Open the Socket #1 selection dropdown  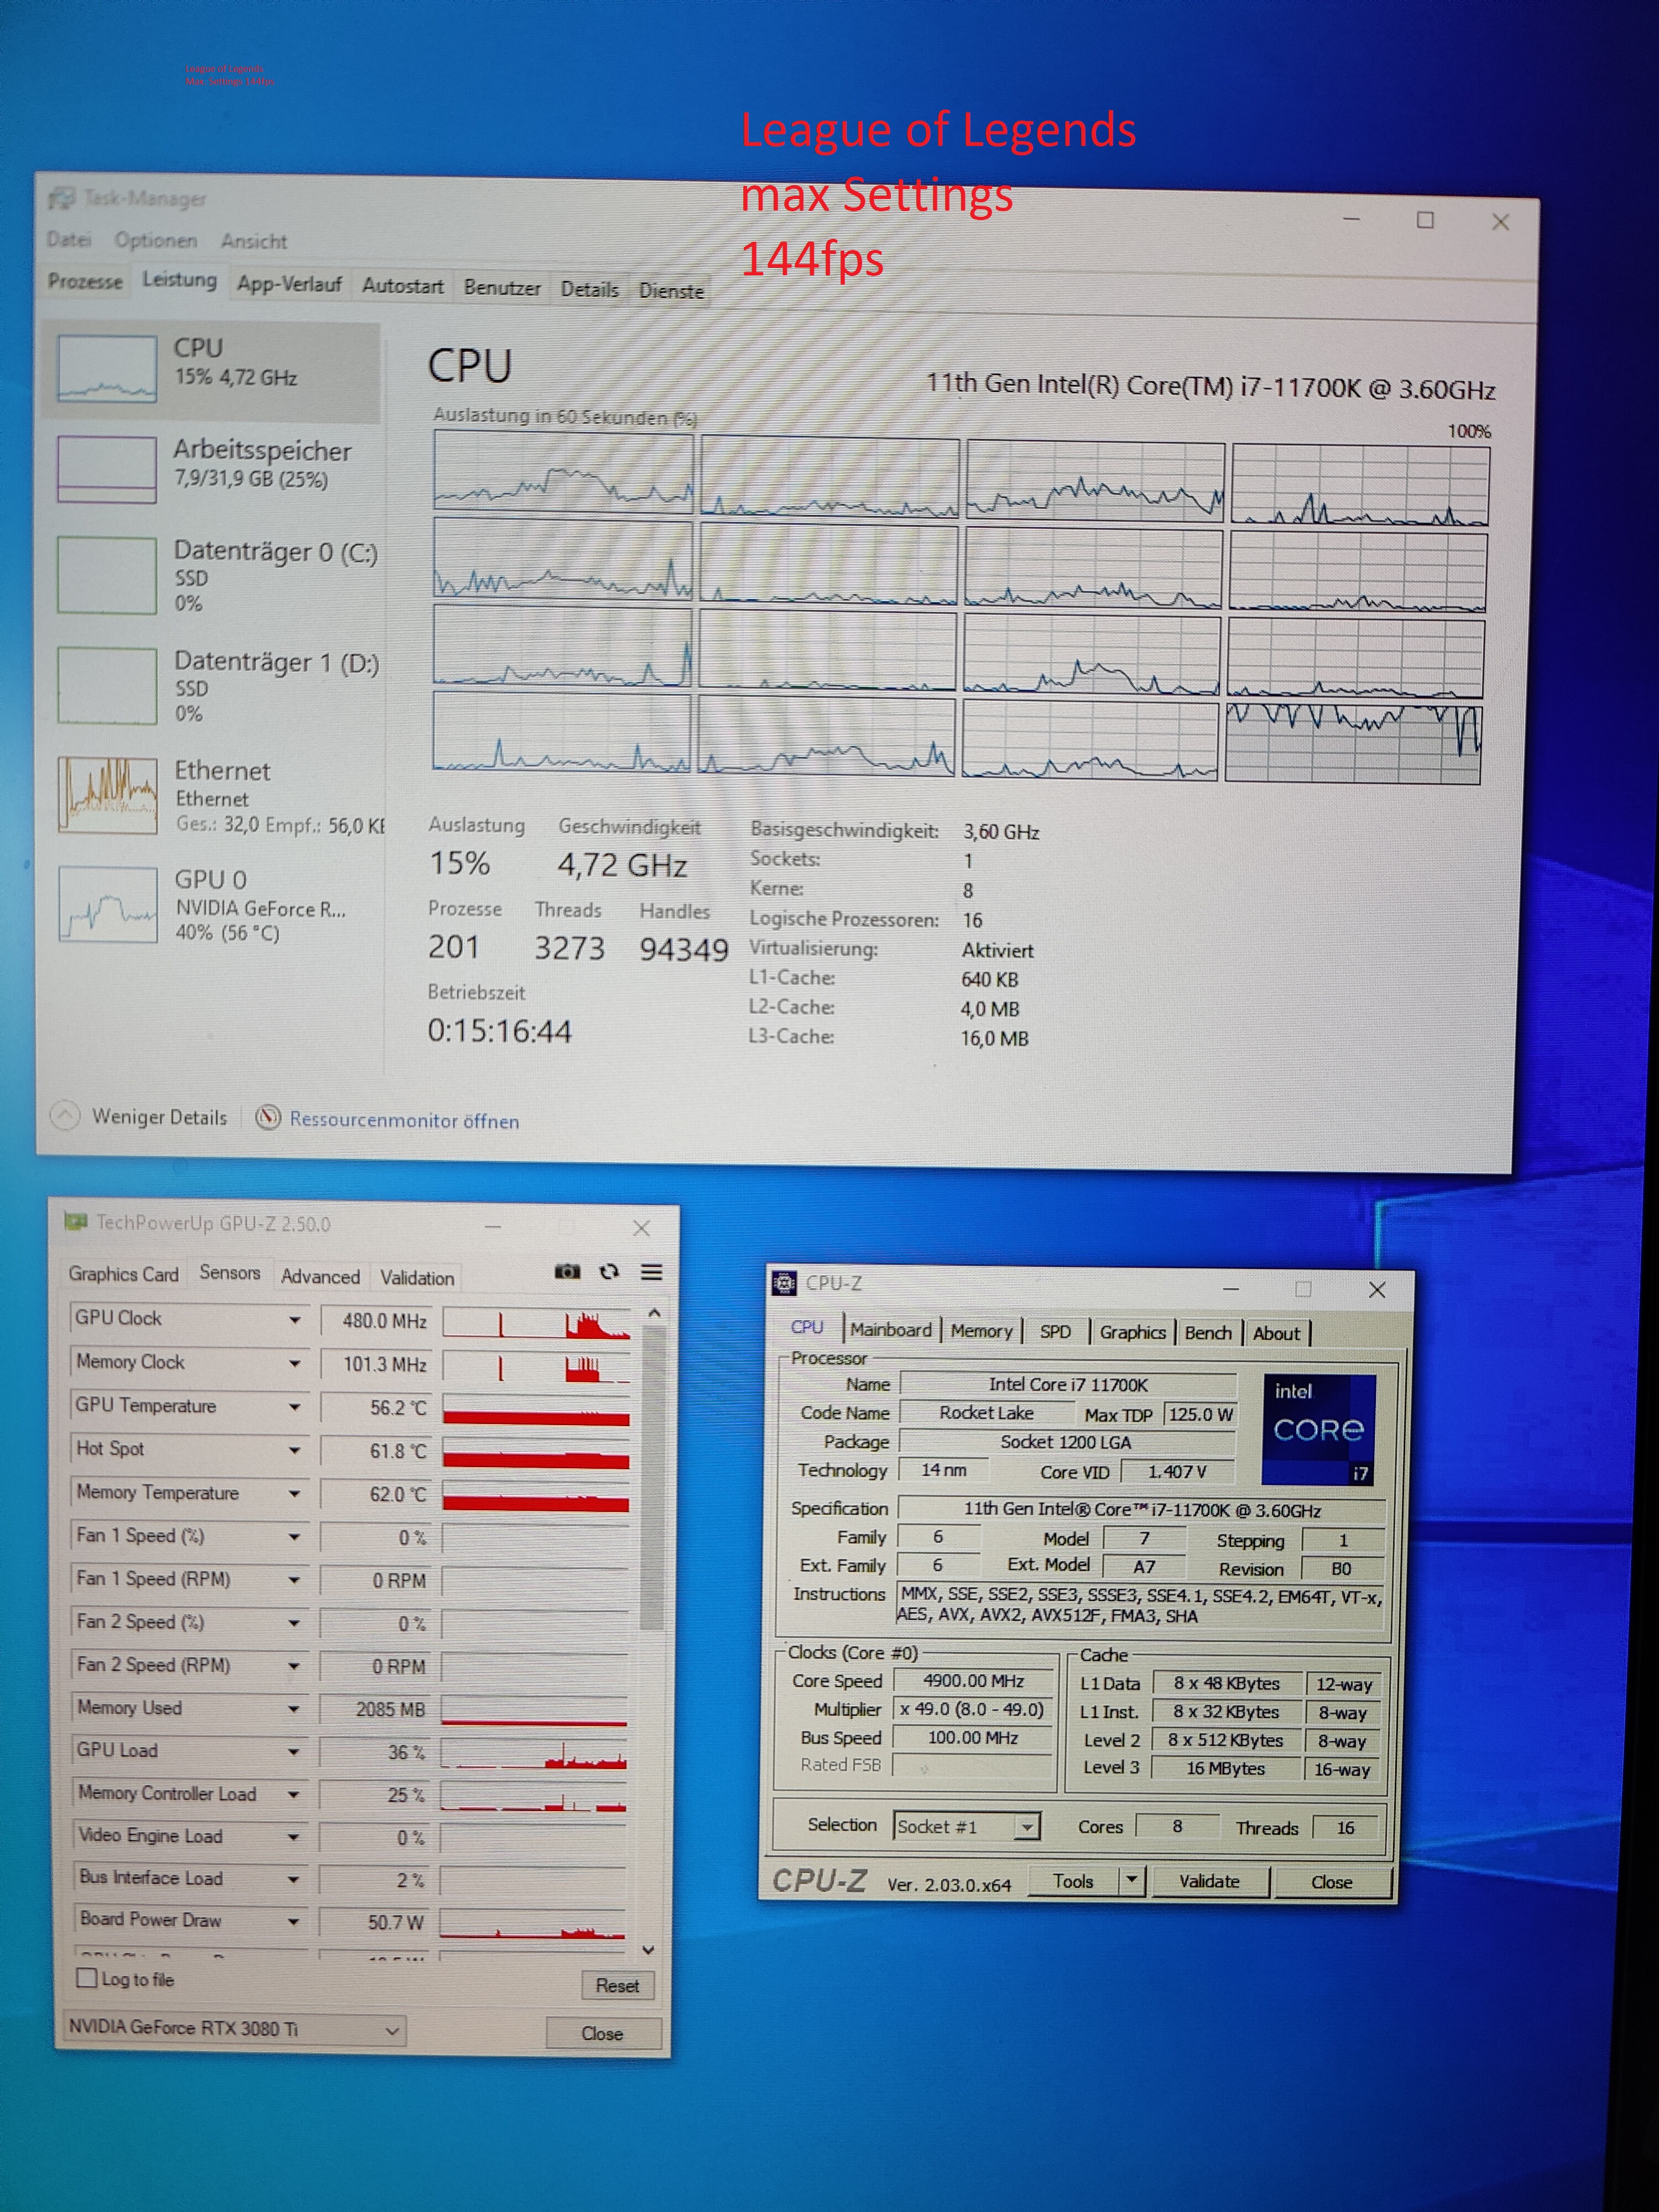pos(1026,1827)
